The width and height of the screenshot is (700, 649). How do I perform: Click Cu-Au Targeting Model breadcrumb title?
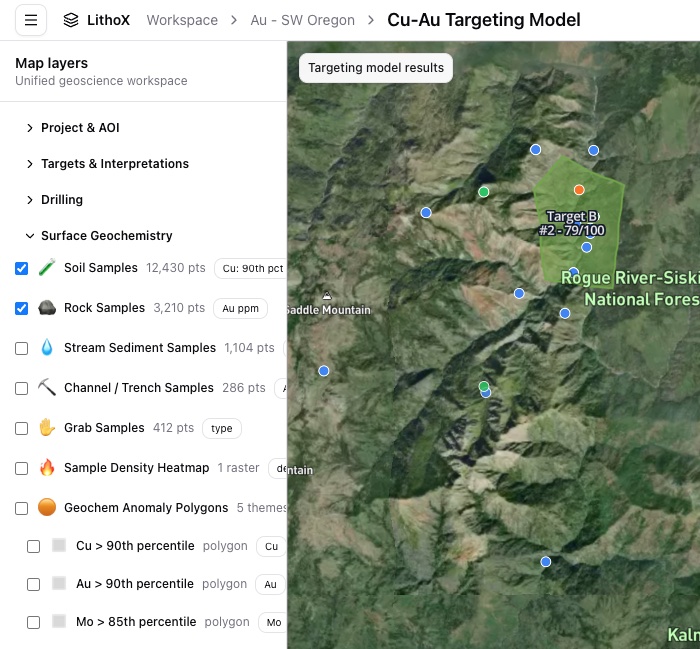[484, 20]
